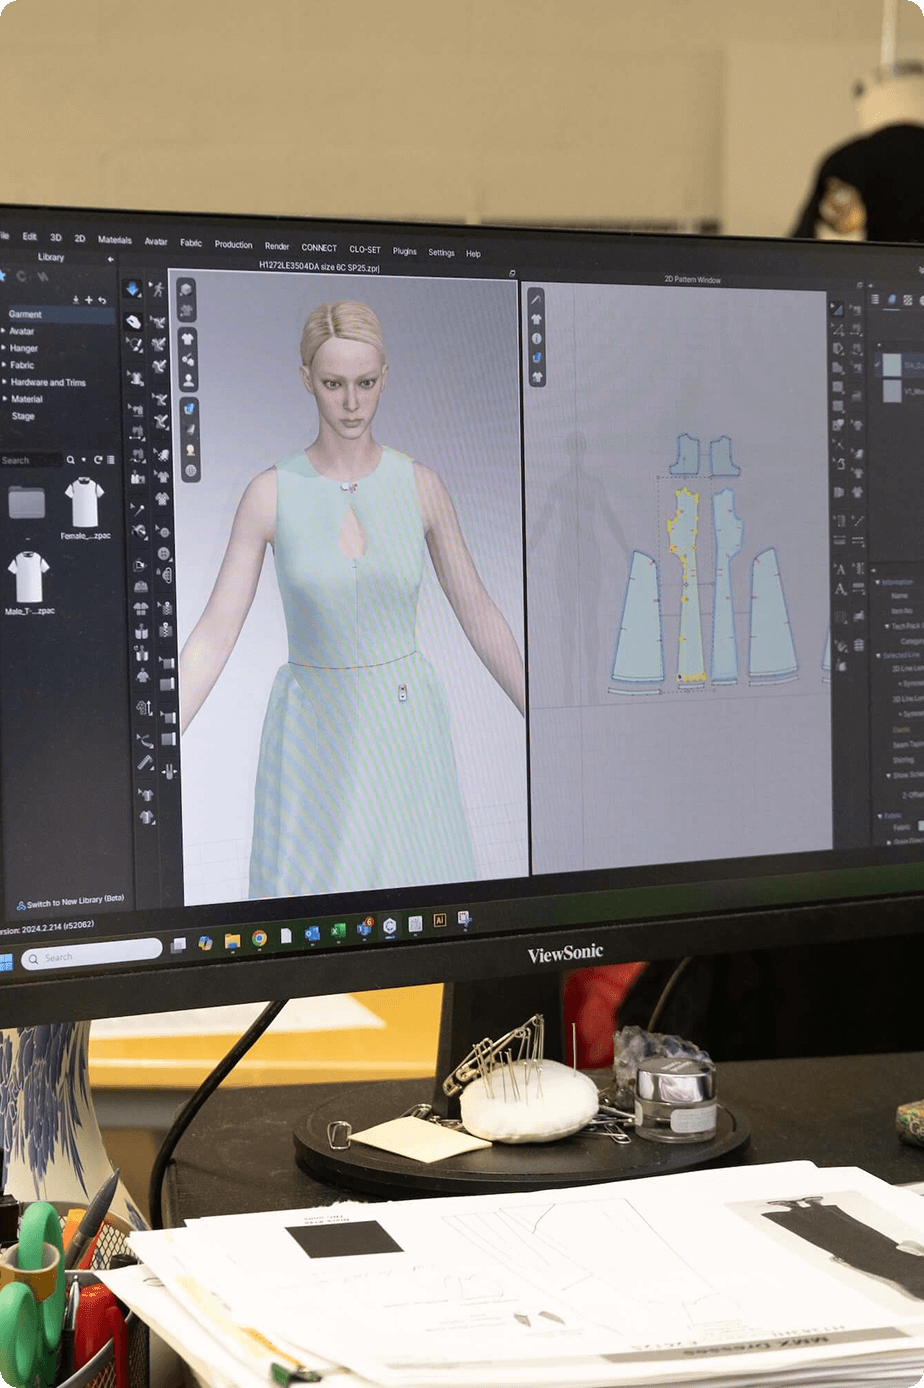
Task: Select the fabric swatch labeled VT_
Action: (892, 392)
